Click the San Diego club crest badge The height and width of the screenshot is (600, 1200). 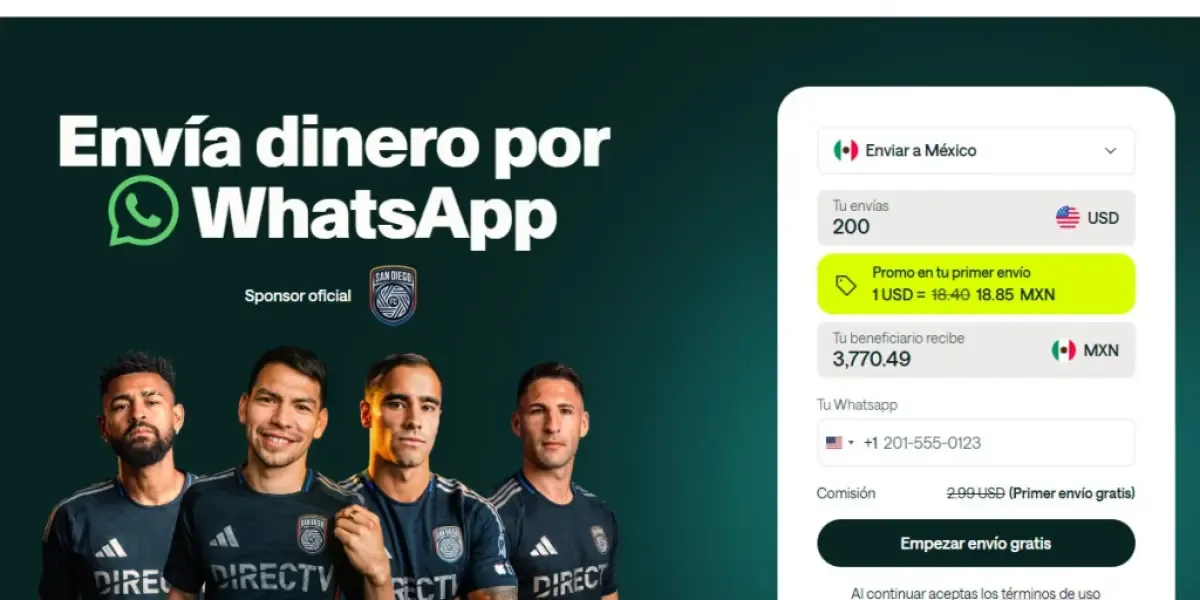tap(393, 295)
